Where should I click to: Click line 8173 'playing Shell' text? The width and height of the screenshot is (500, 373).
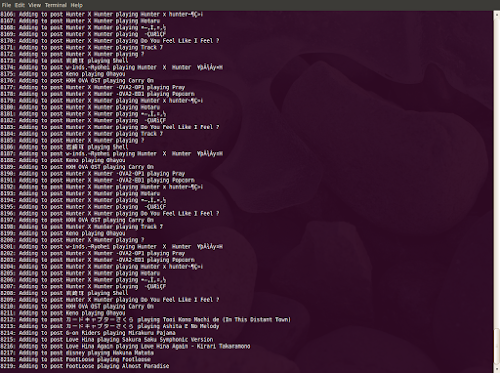108,61
